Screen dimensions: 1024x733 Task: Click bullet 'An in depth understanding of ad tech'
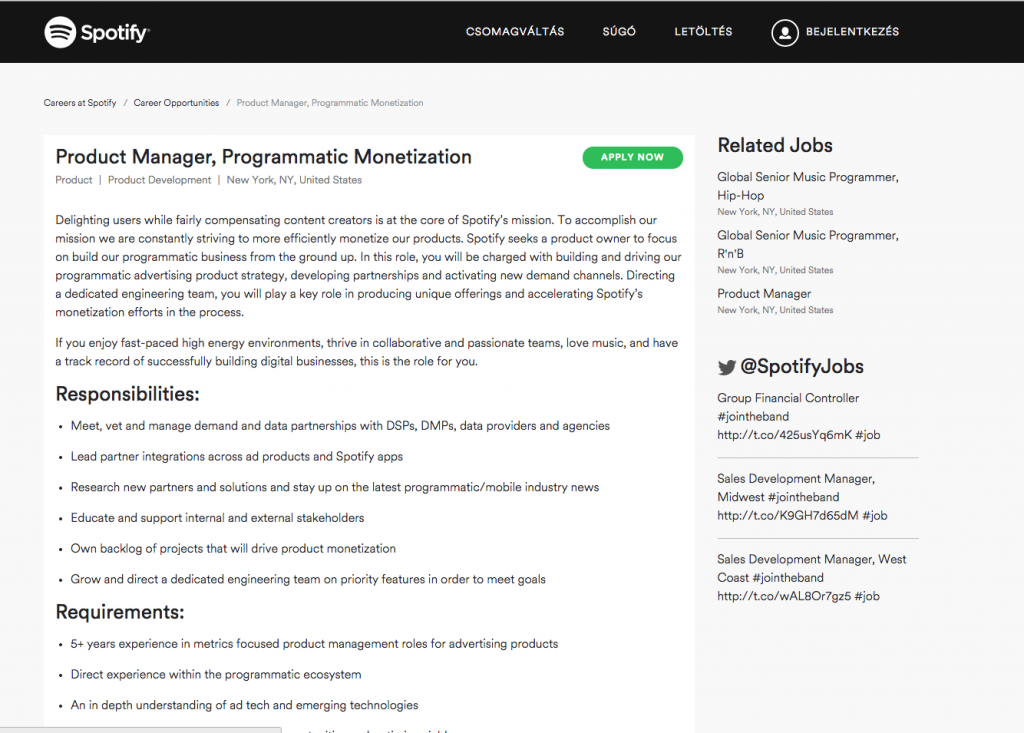click(x=244, y=706)
